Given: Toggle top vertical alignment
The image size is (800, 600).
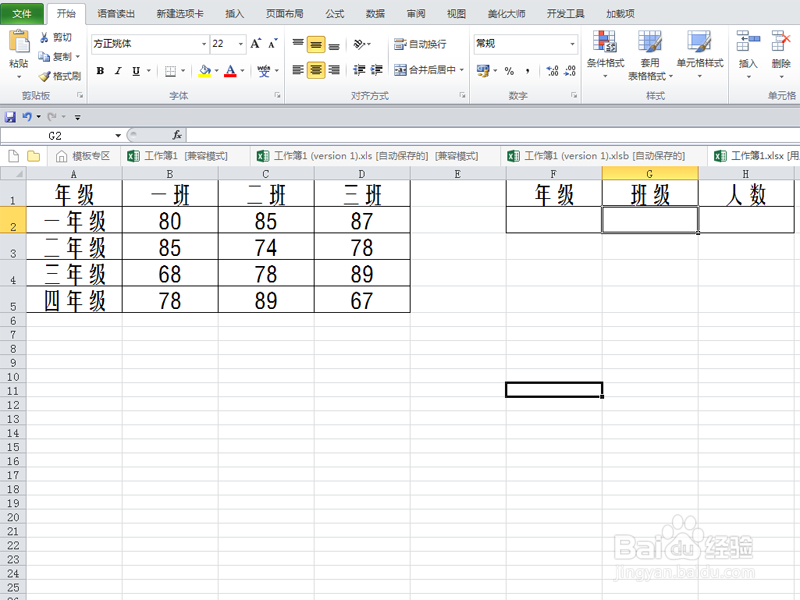Looking at the screenshot, I should click(x=298, y=44).
